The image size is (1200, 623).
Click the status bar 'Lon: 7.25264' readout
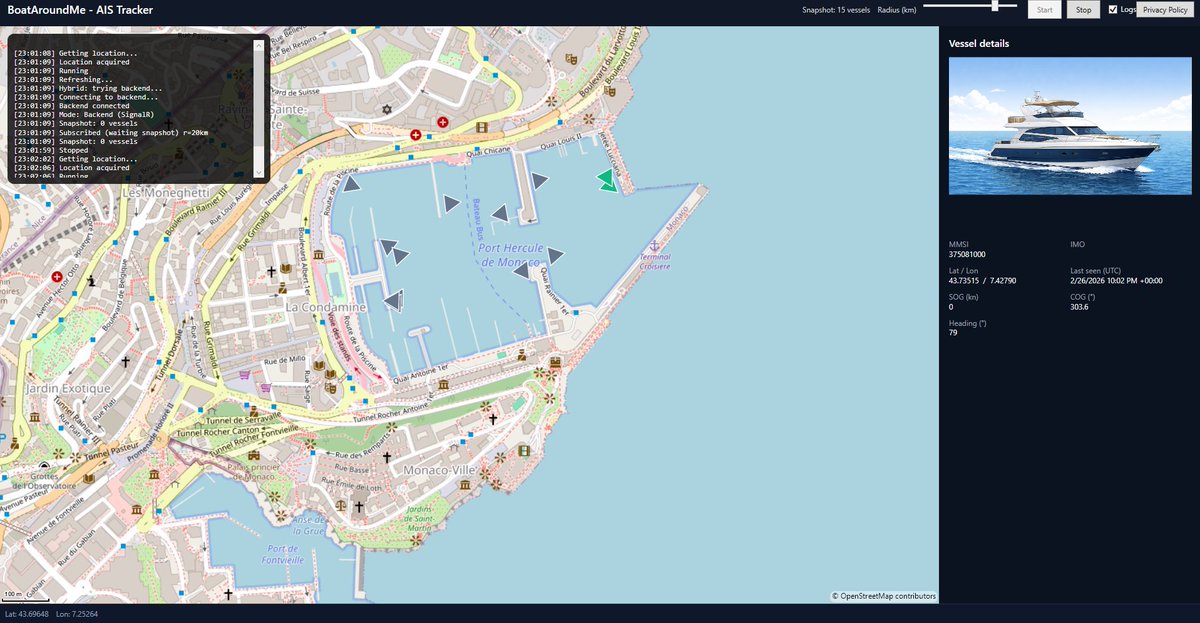click(77, 613)
